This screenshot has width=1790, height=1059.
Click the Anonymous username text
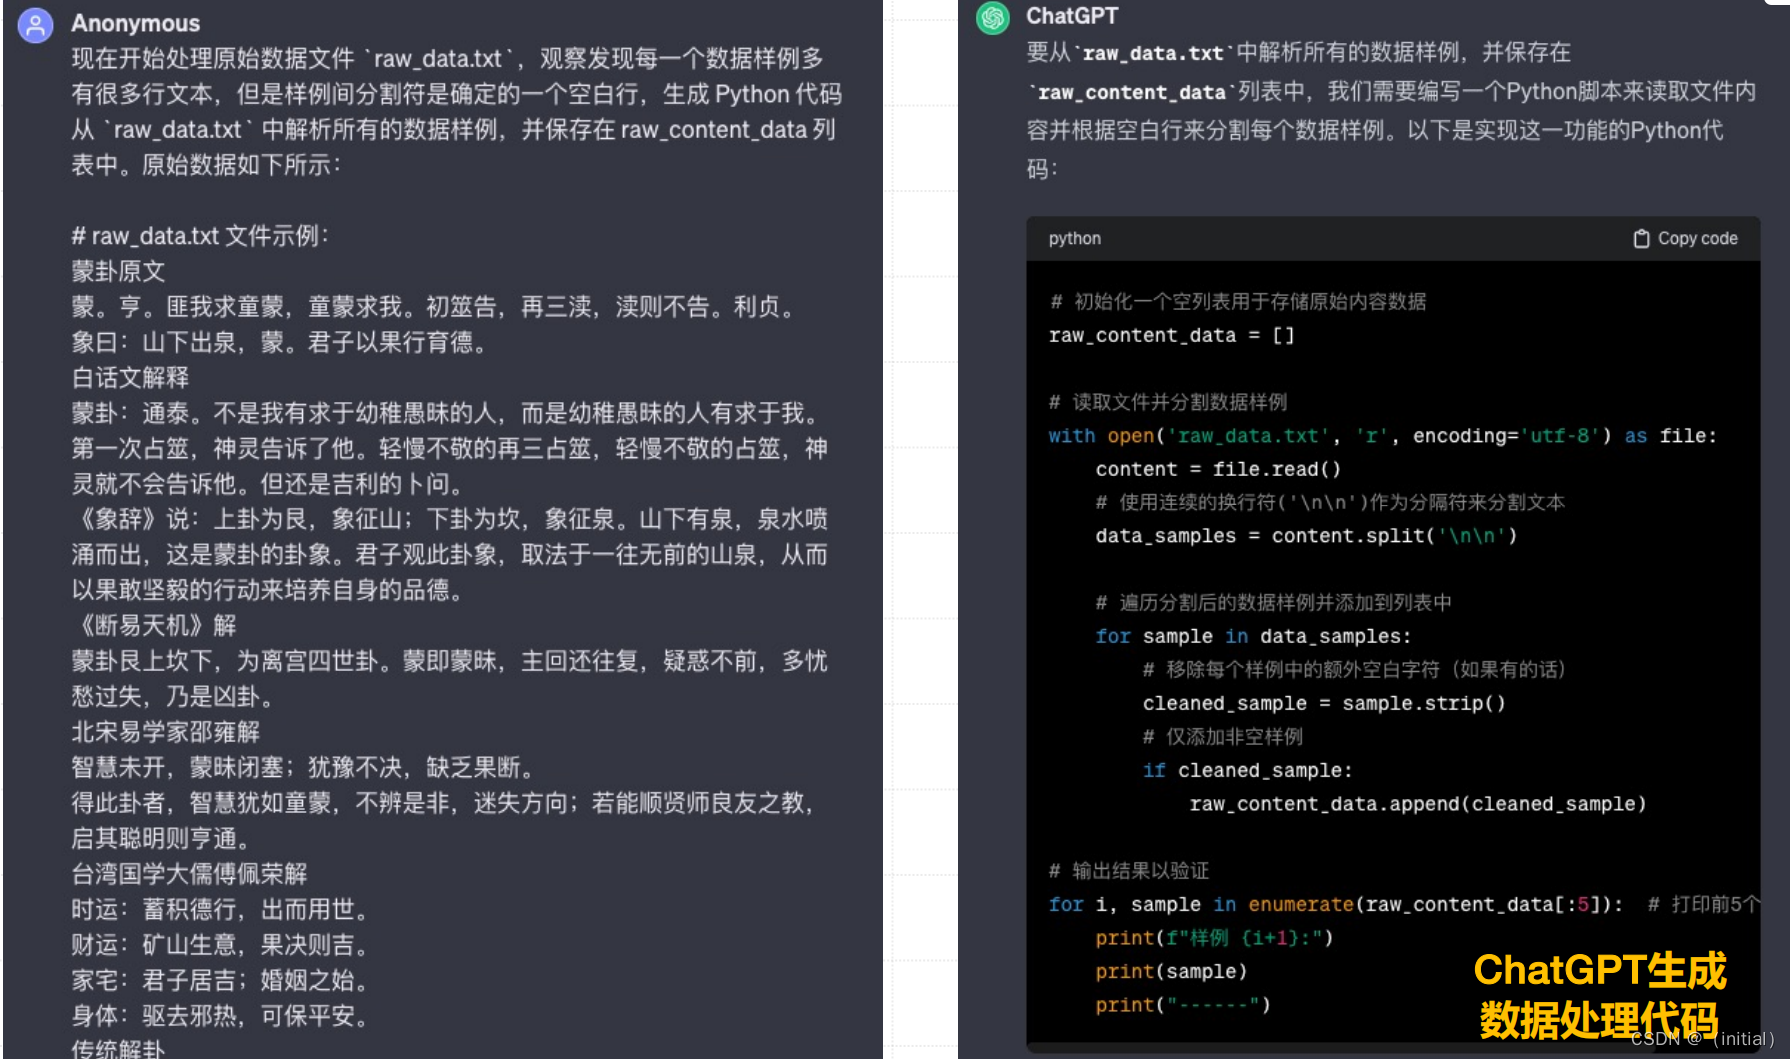pos(136,23)
